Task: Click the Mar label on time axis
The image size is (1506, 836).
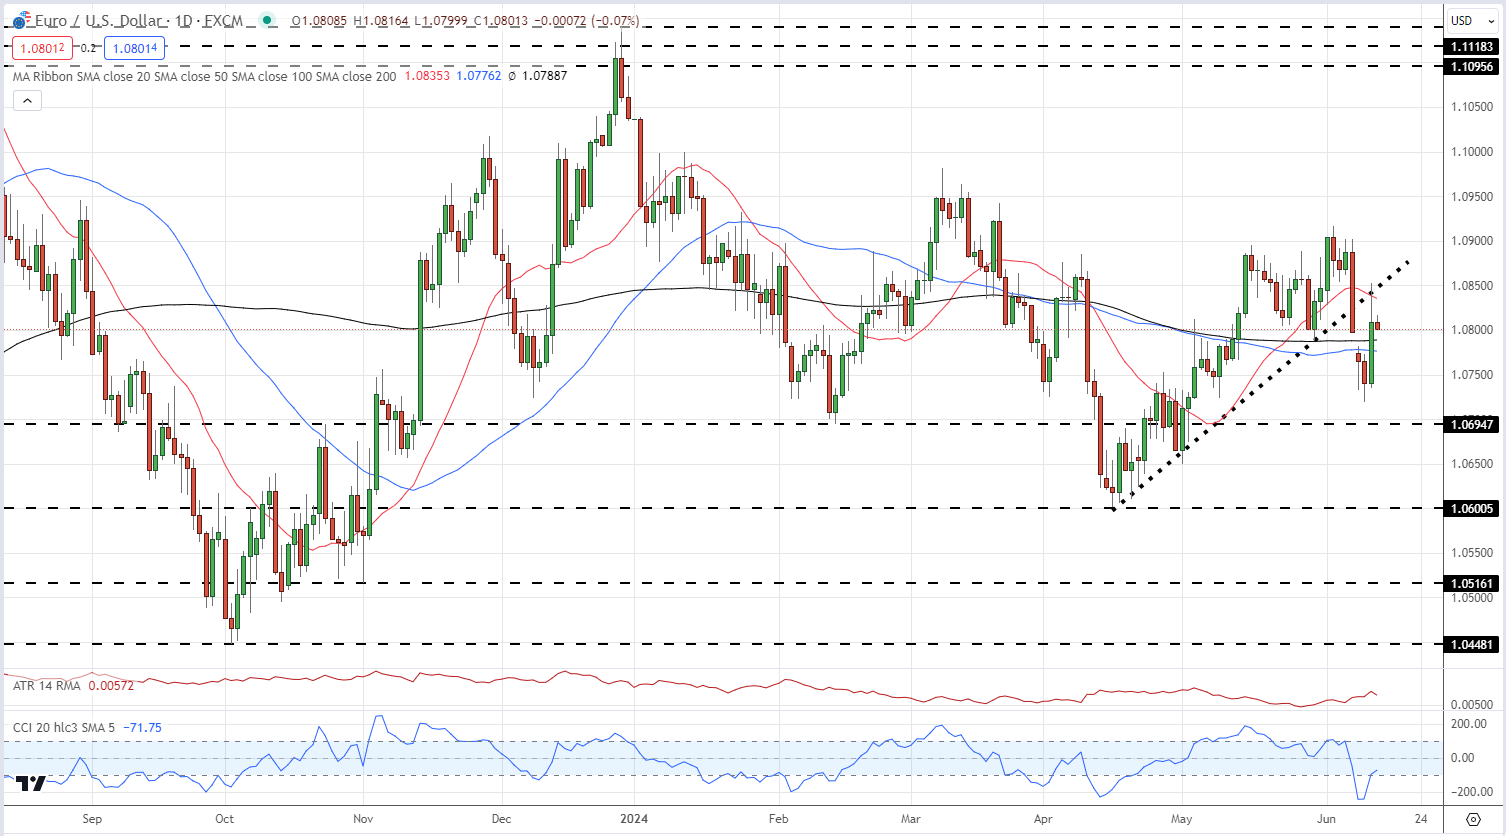Action: [911, 819]
